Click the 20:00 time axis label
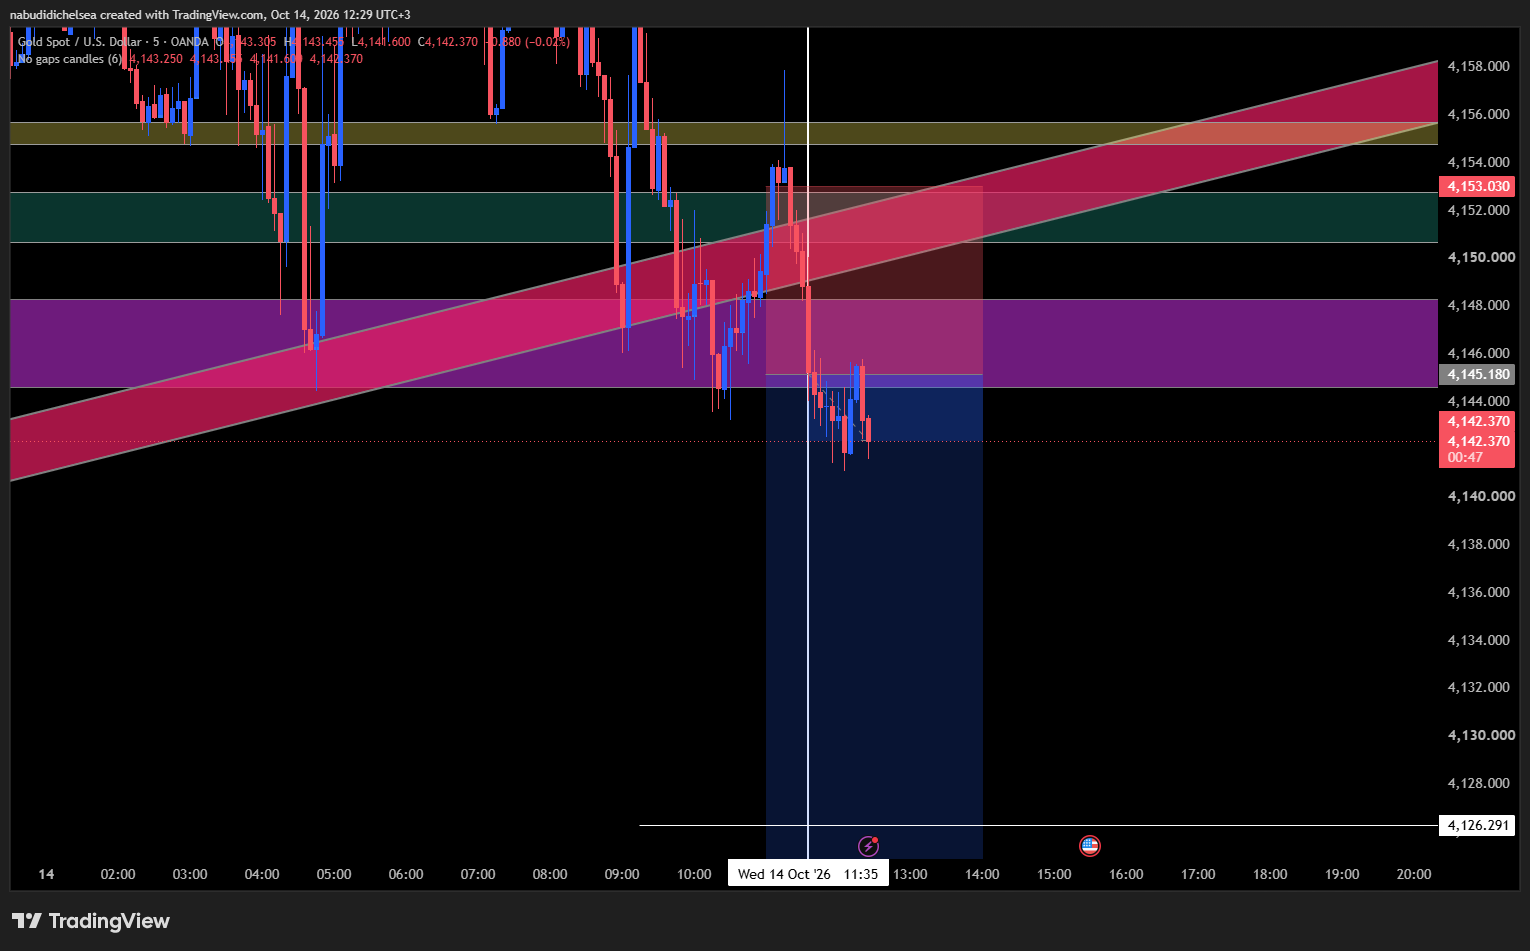 [x=1414, y=874]
